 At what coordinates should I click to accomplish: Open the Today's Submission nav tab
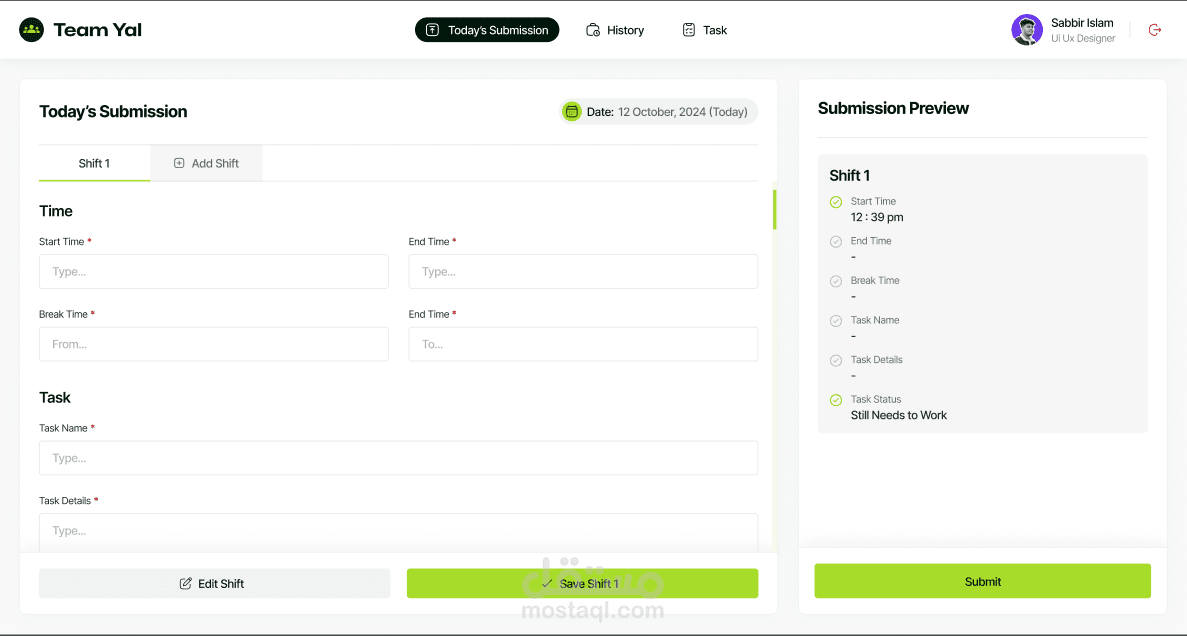coord(487,30)
